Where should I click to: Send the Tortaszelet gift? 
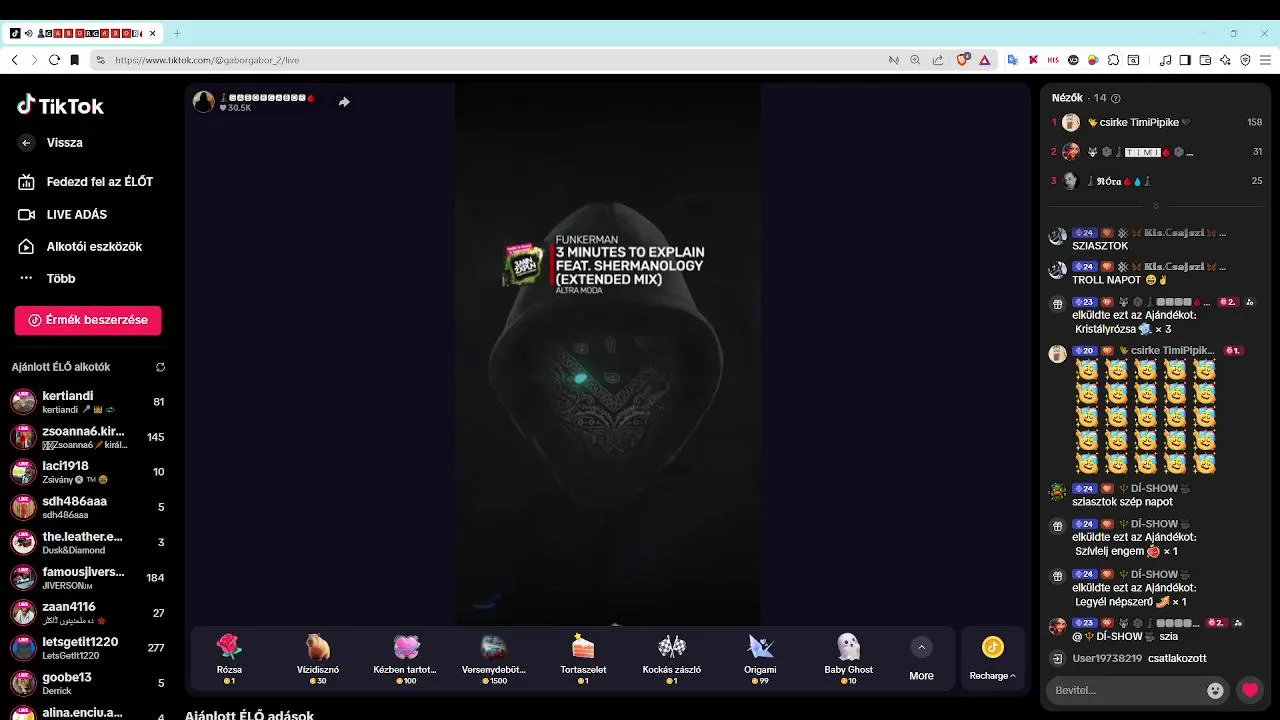click(582, 657)
